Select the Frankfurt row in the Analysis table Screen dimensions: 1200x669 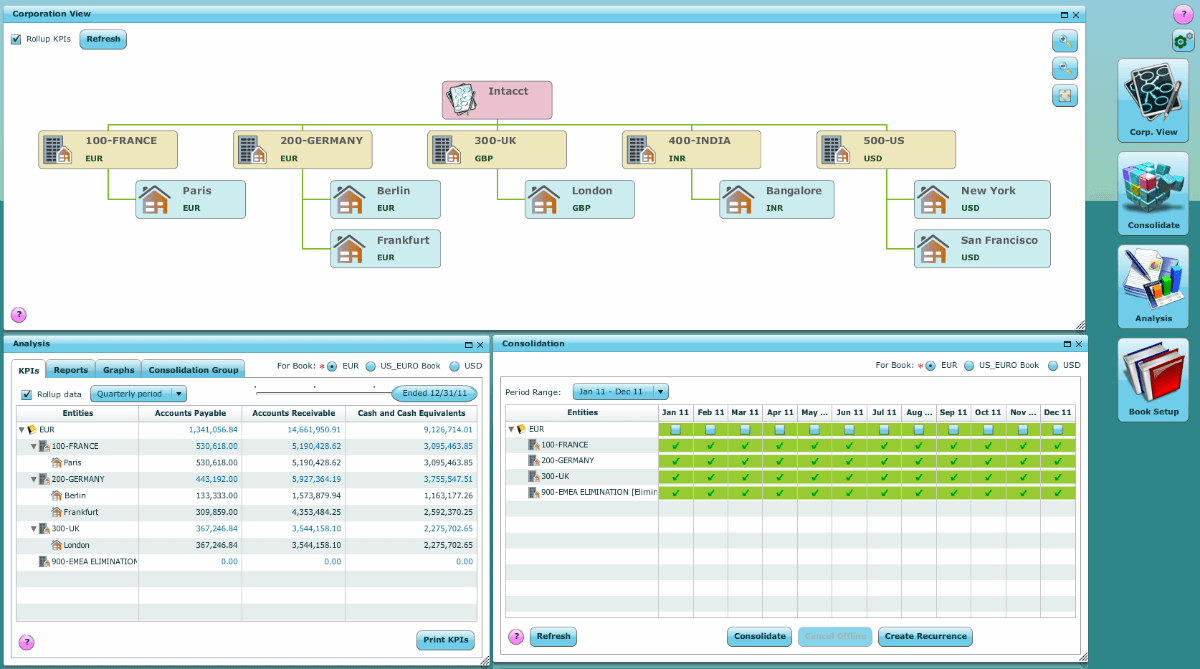click(247, 512)
